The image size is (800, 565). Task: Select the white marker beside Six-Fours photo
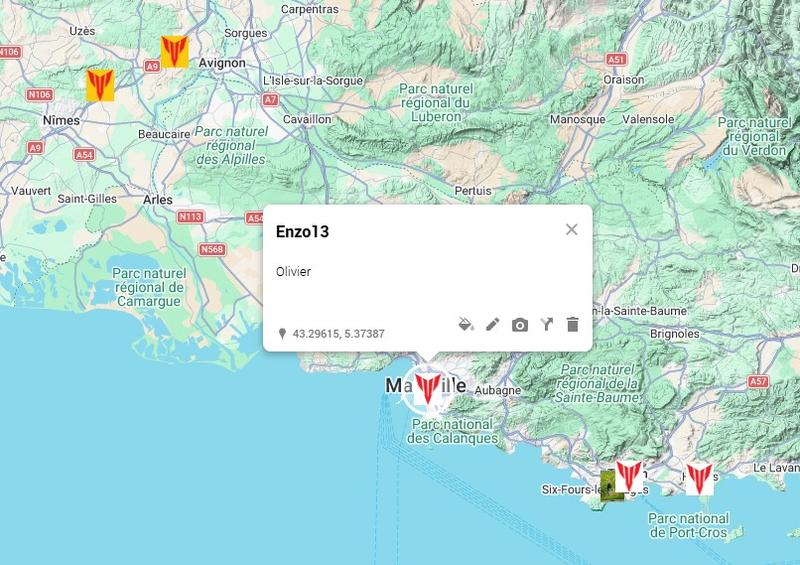[x=629, y=476]
